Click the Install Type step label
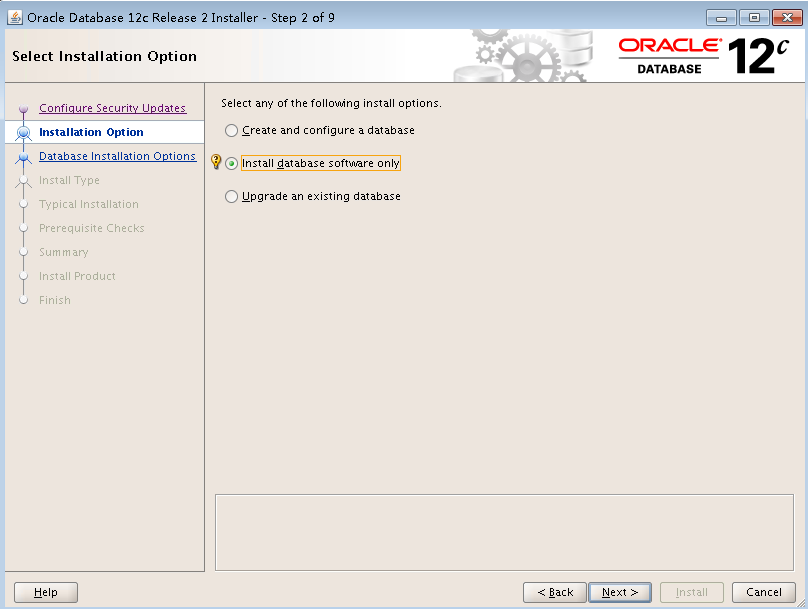This screenshot has width=808, height=609. (x=70, y=180)
